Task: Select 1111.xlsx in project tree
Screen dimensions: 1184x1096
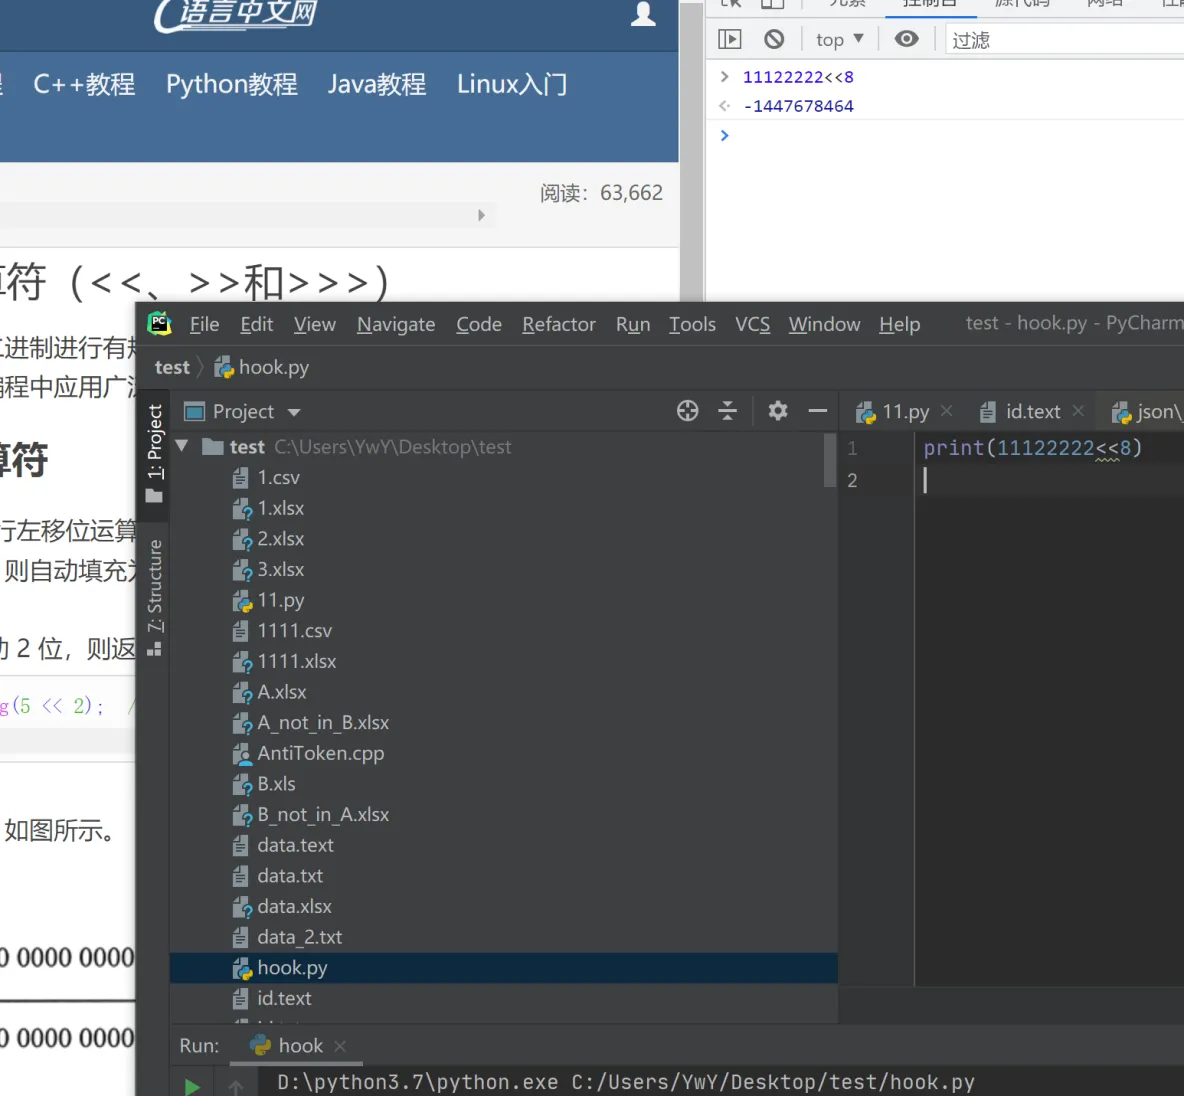Action: [504, 662]
